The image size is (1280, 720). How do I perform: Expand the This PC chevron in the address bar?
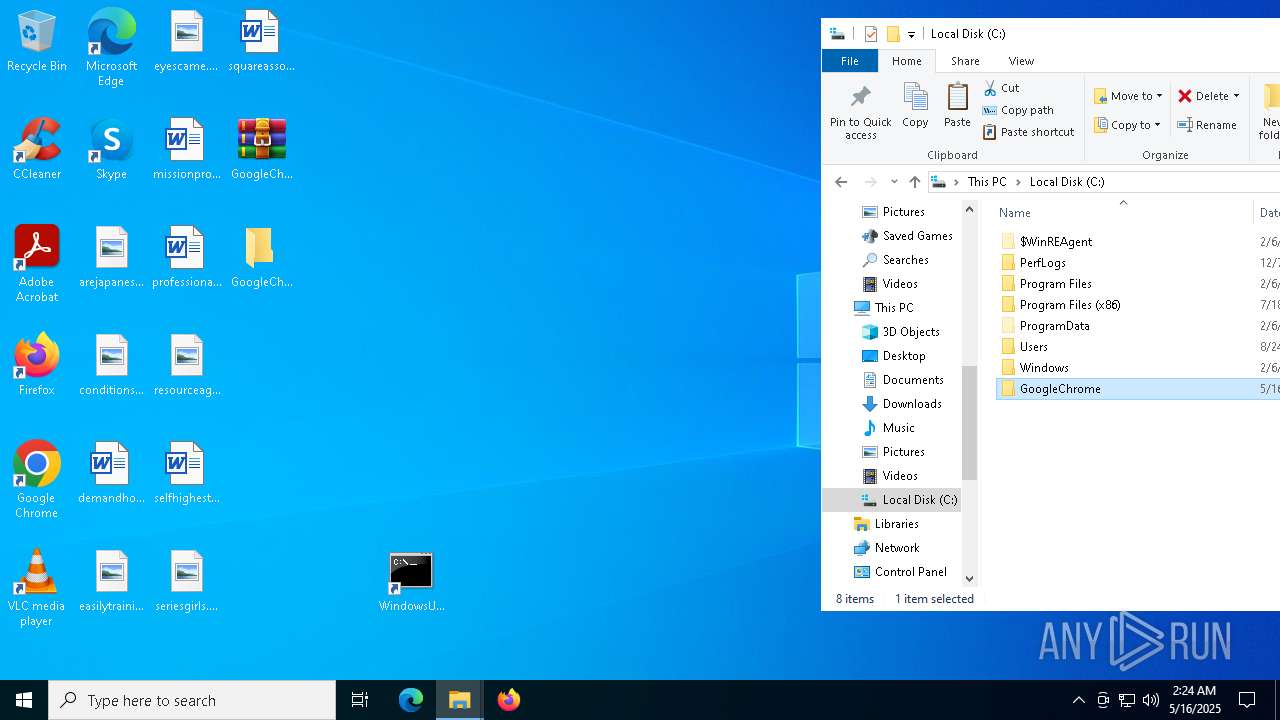coord(1019,182)
